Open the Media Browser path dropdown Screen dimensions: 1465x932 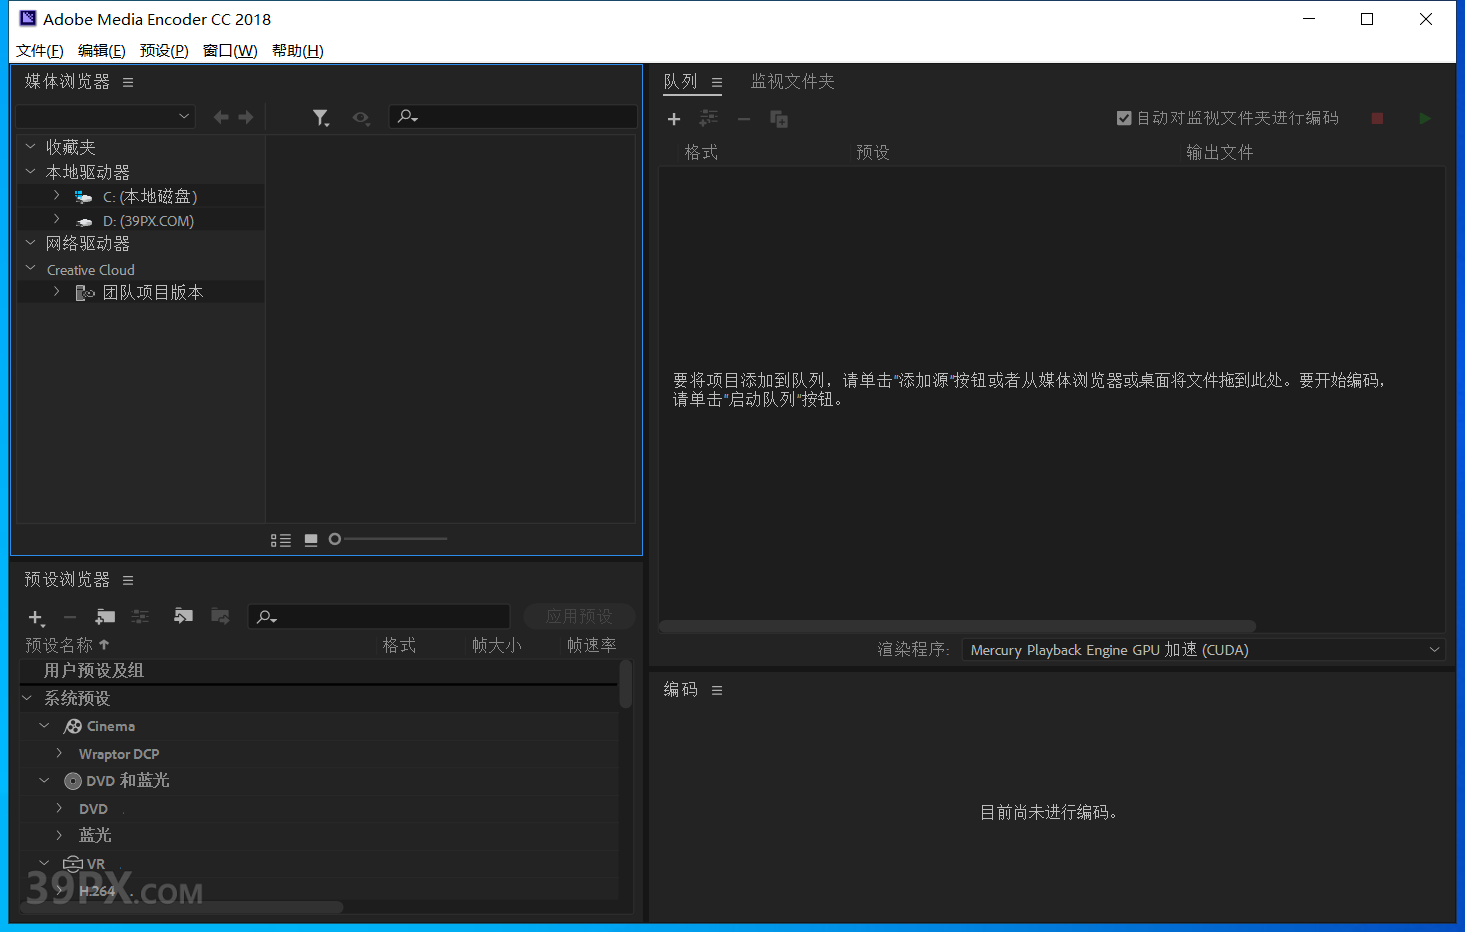(x=105, y=116)
